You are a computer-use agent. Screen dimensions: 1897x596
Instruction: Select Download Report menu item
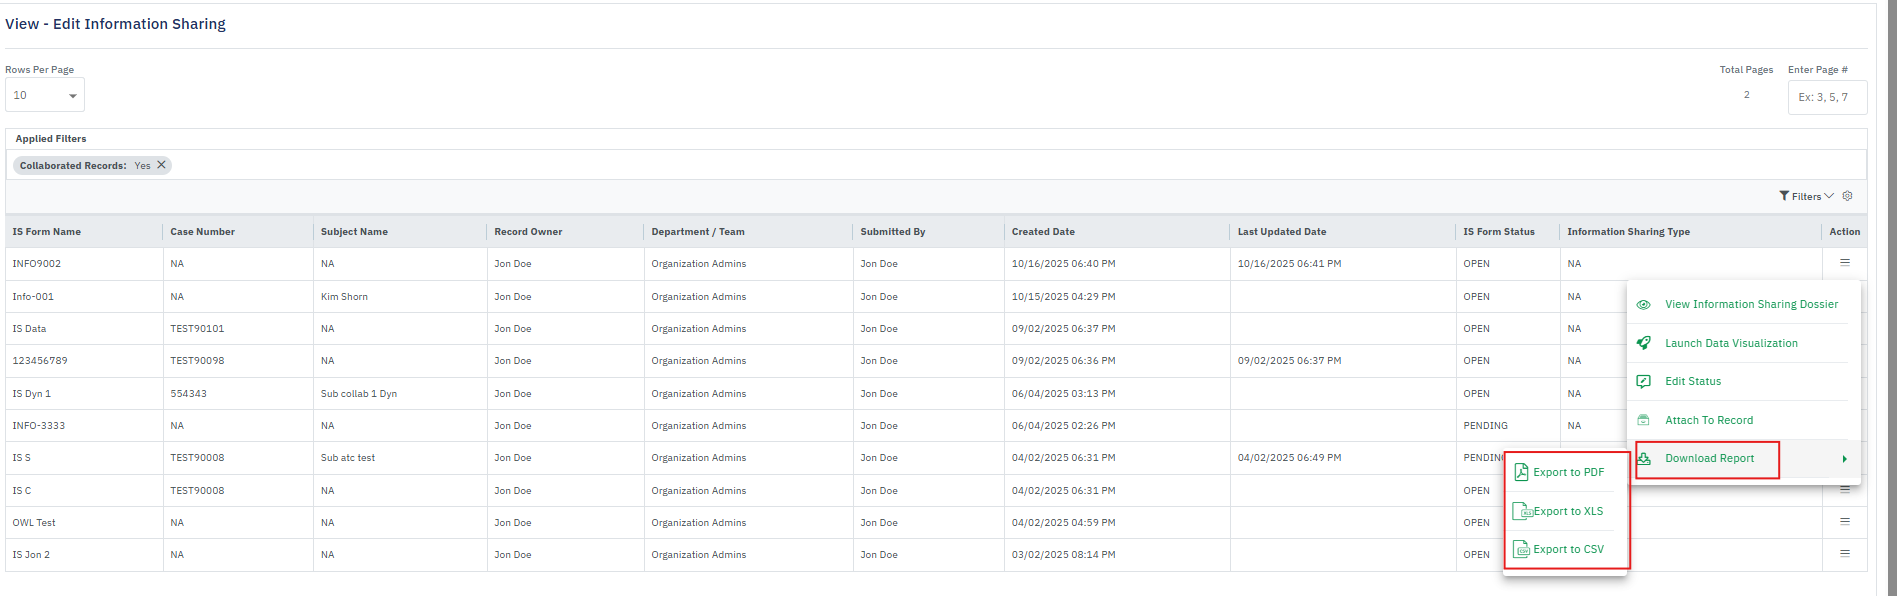1709,459
